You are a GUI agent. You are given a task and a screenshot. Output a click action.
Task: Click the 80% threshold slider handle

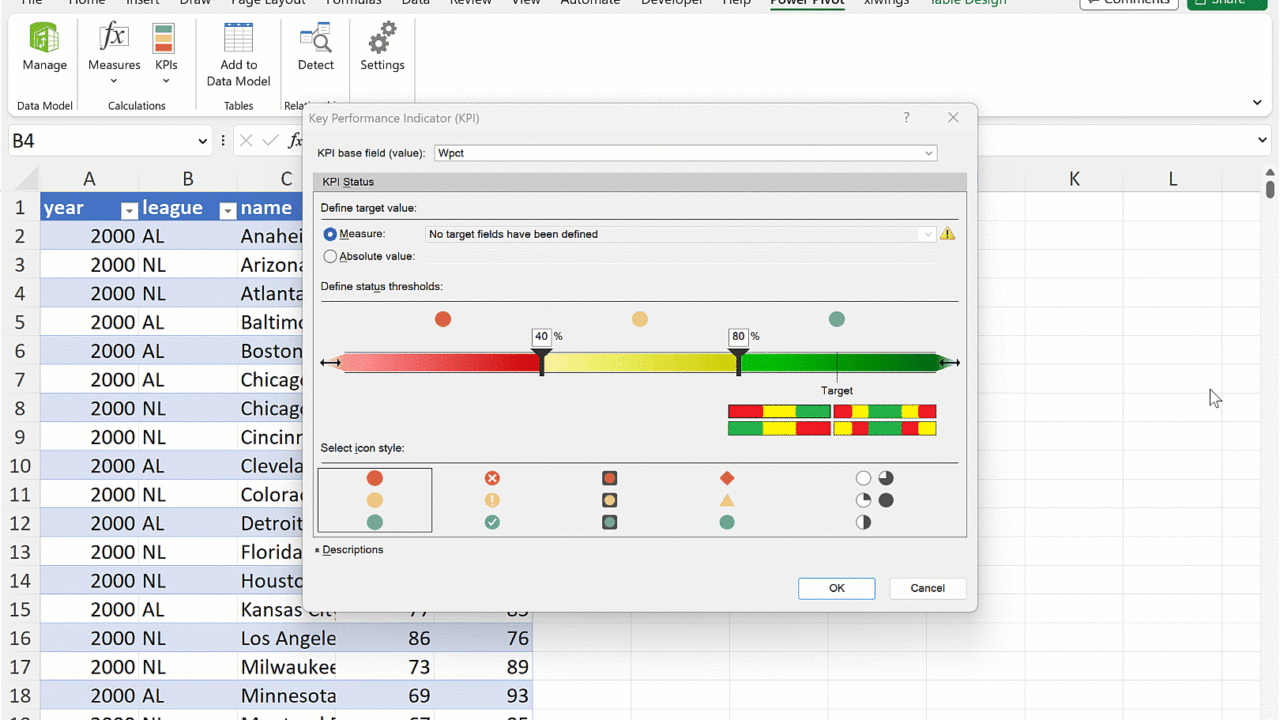739,361
